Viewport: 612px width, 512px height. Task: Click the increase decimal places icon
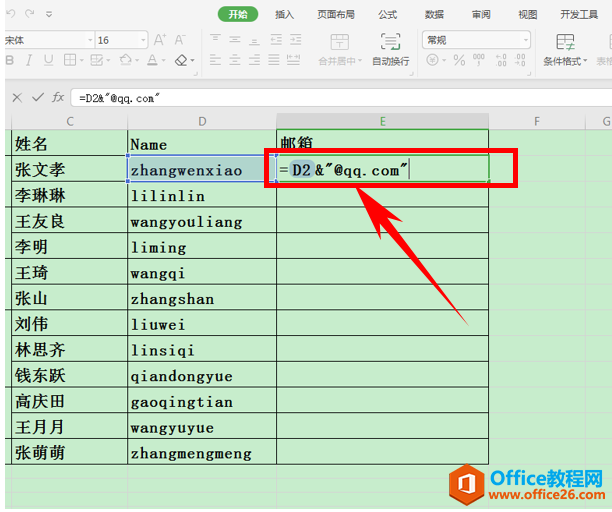point(501,60)
